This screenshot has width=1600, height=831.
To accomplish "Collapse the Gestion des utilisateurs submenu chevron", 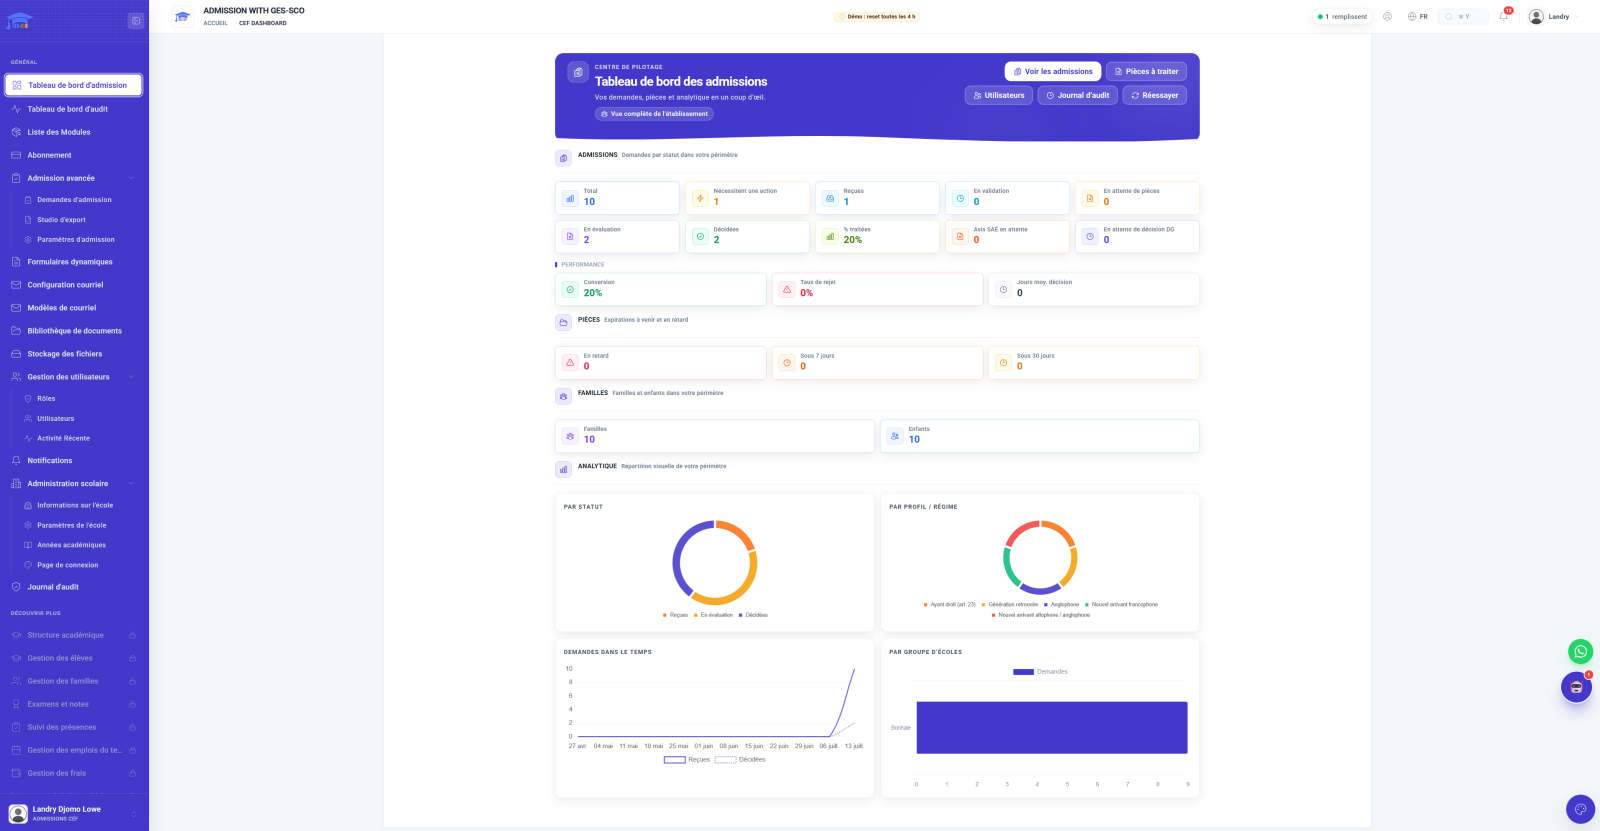I will [131, 377].
